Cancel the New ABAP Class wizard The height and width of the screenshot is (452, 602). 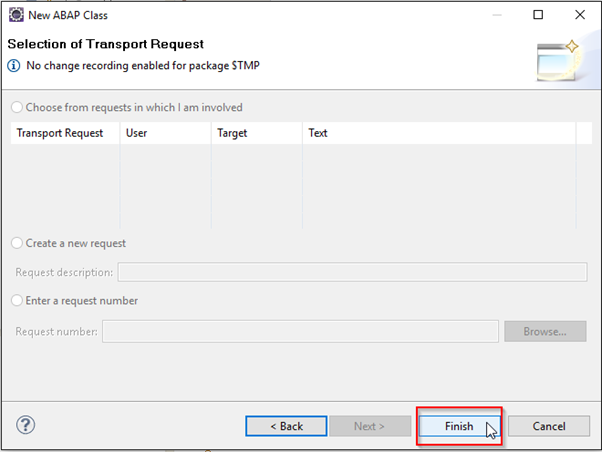[x=549, y=426]
